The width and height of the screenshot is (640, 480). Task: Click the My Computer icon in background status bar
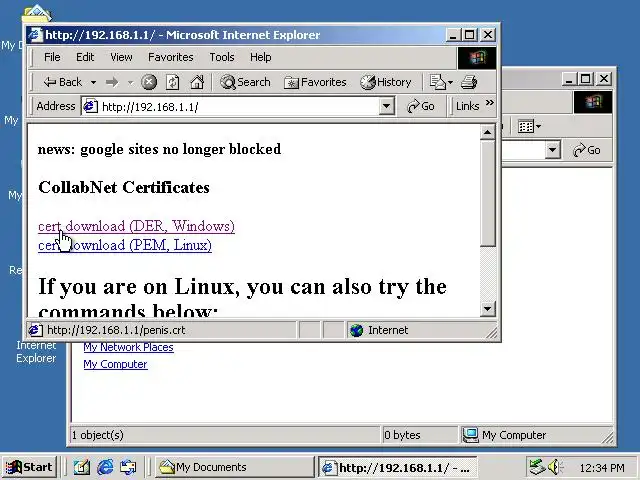pyautogui.click(x=470, y=435)
